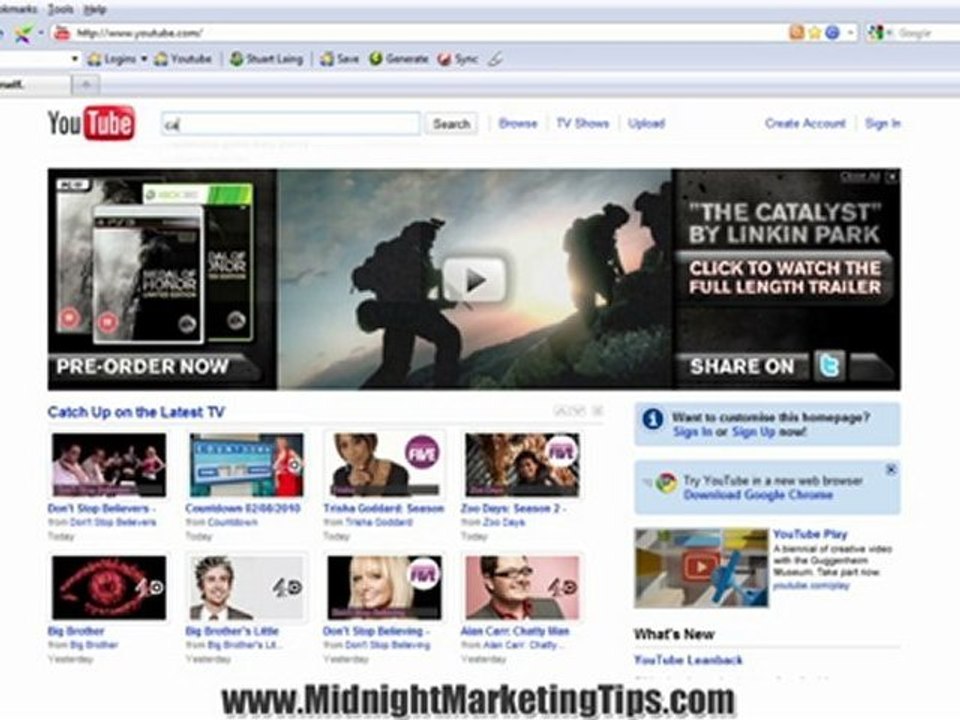Open the YouTube Play thumbnail
This screenshot has width=960, height=720.
coord(701,568)
